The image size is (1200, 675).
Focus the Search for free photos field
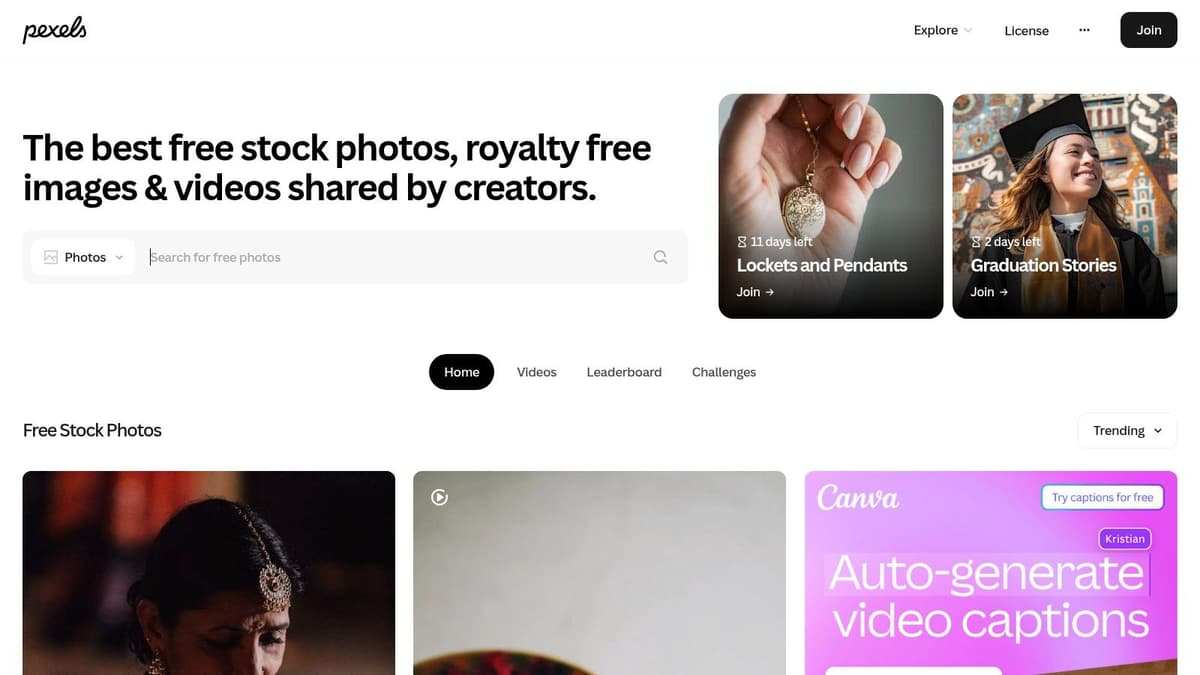coord(395,257)
